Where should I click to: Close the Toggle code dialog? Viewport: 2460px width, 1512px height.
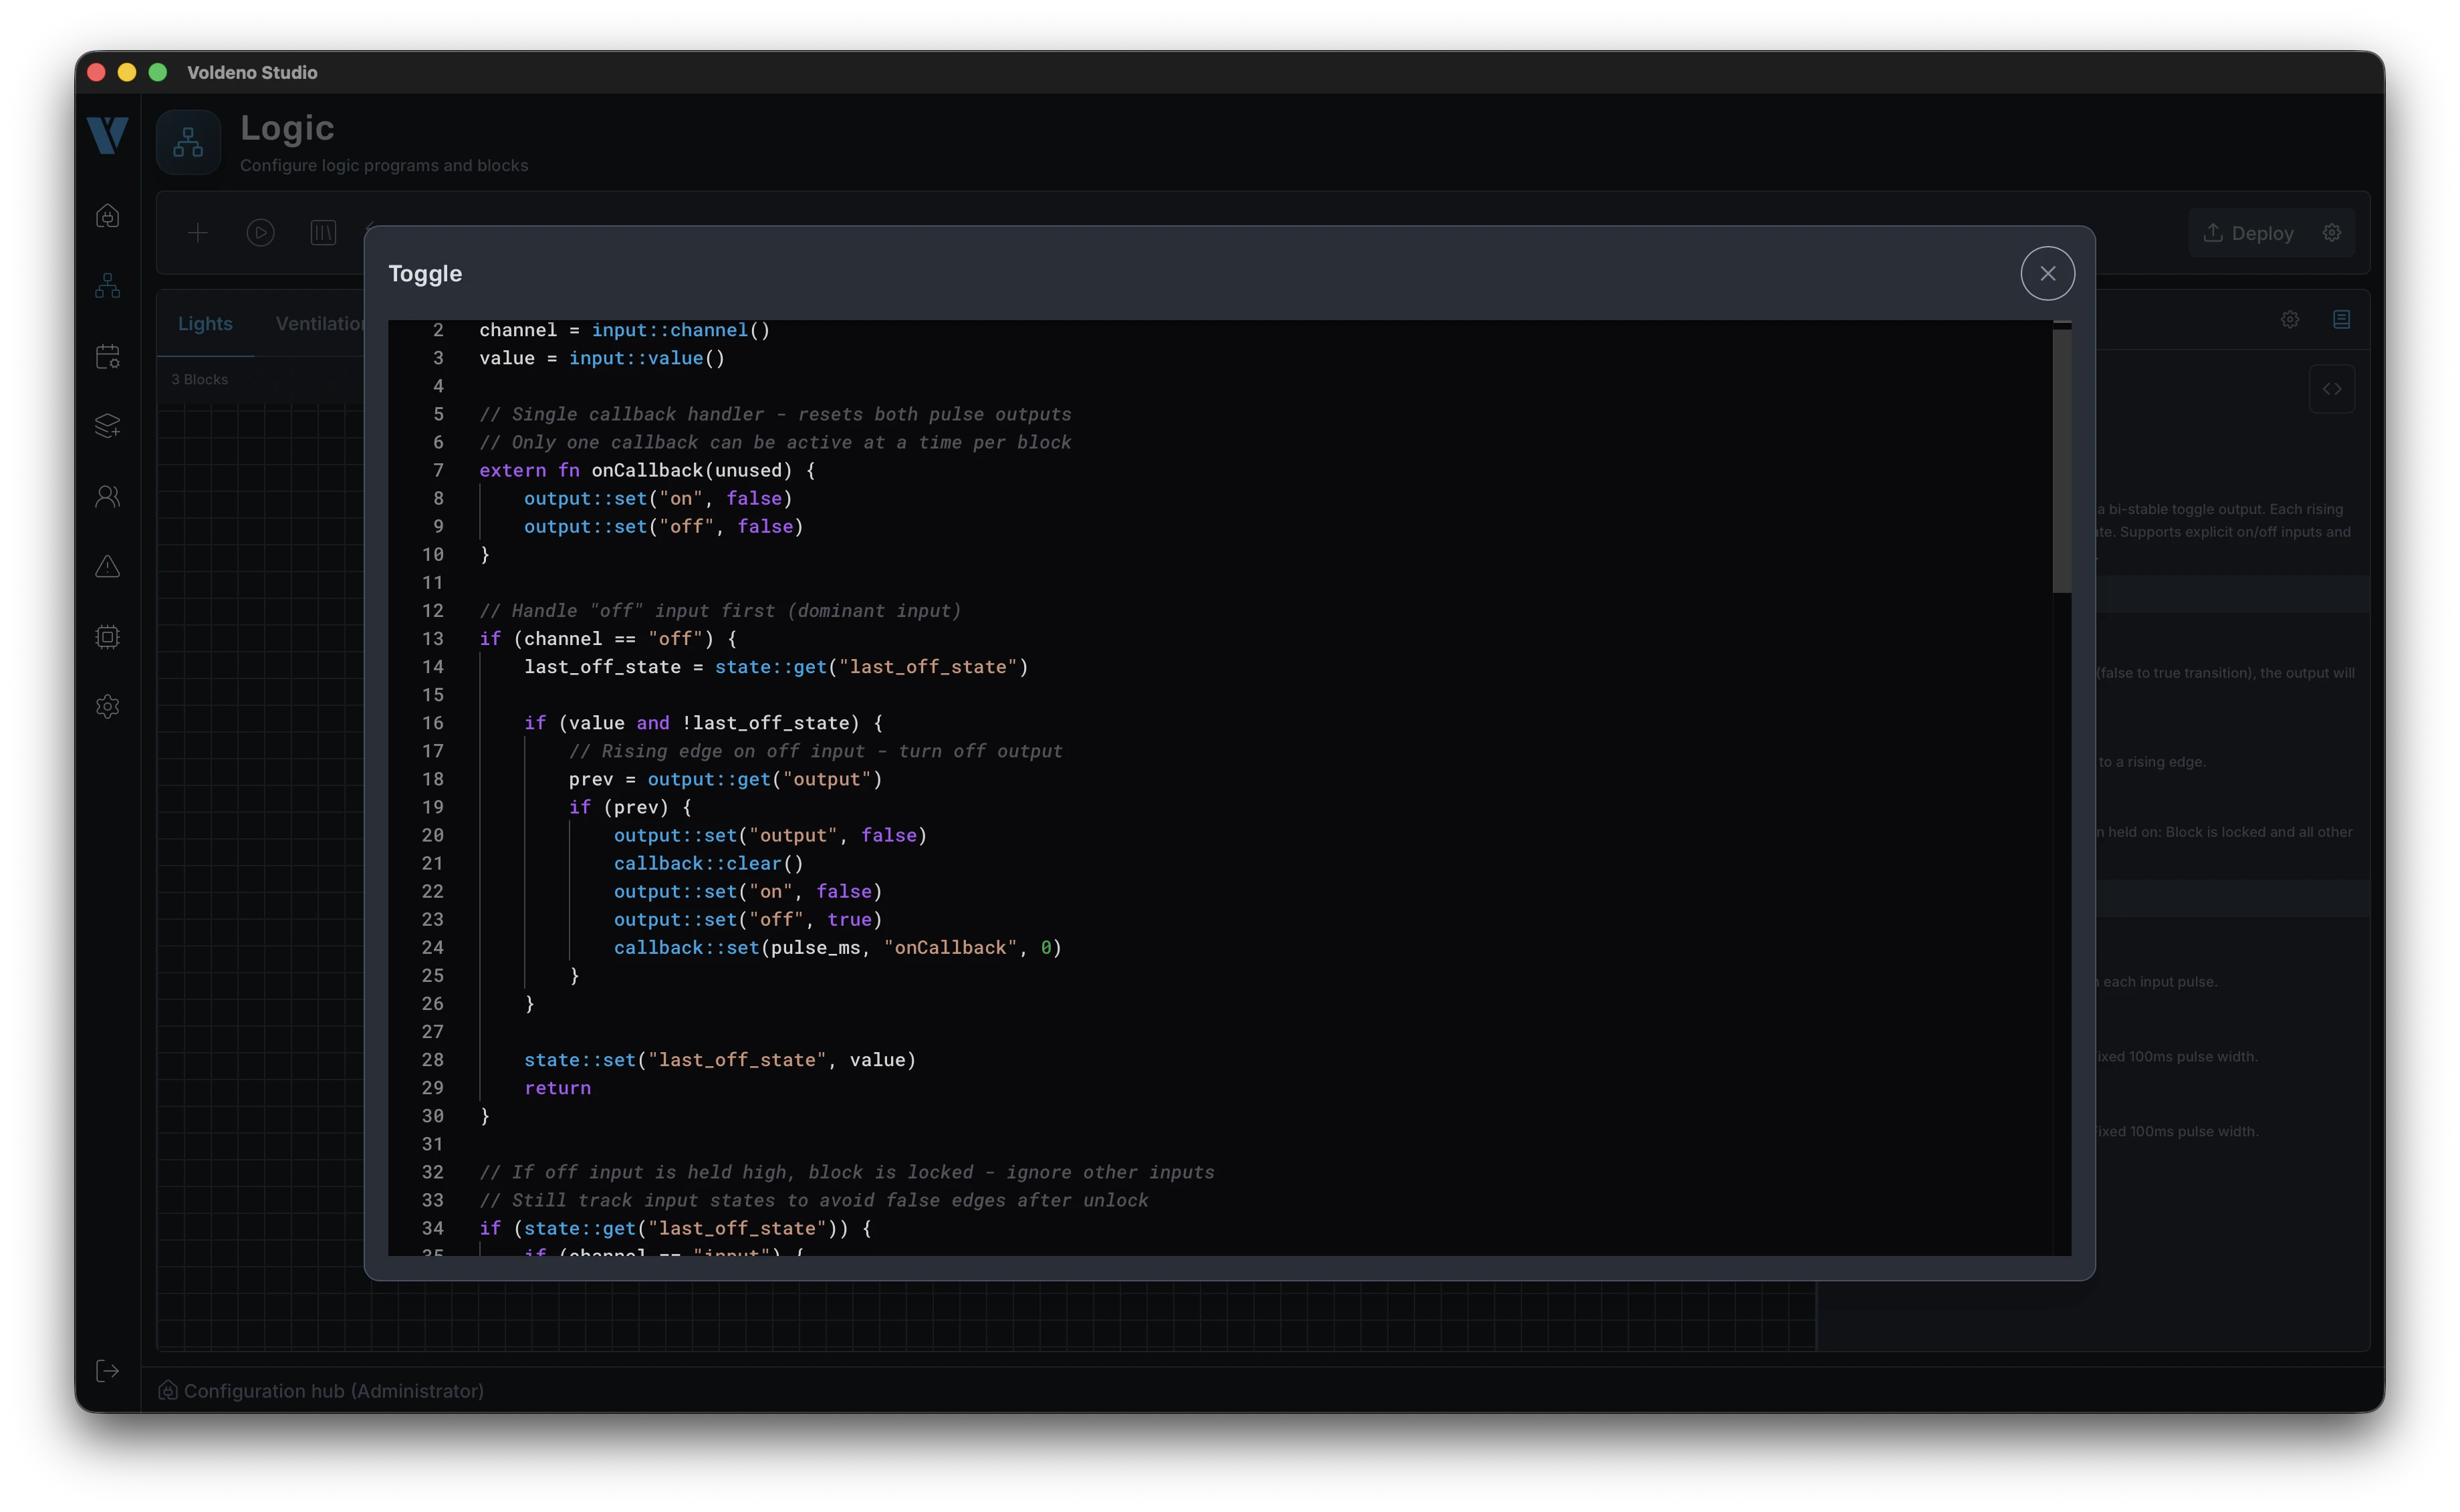2047,273
